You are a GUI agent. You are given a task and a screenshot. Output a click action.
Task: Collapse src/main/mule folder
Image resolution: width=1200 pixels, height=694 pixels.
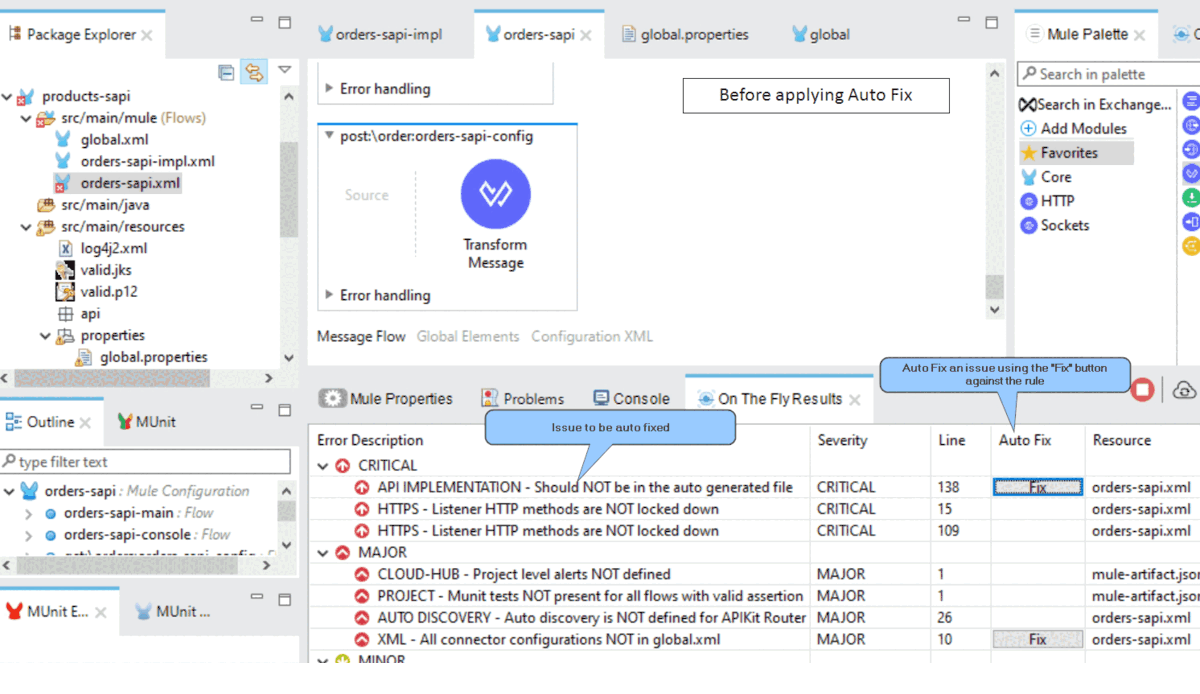(x=26, y=118)
